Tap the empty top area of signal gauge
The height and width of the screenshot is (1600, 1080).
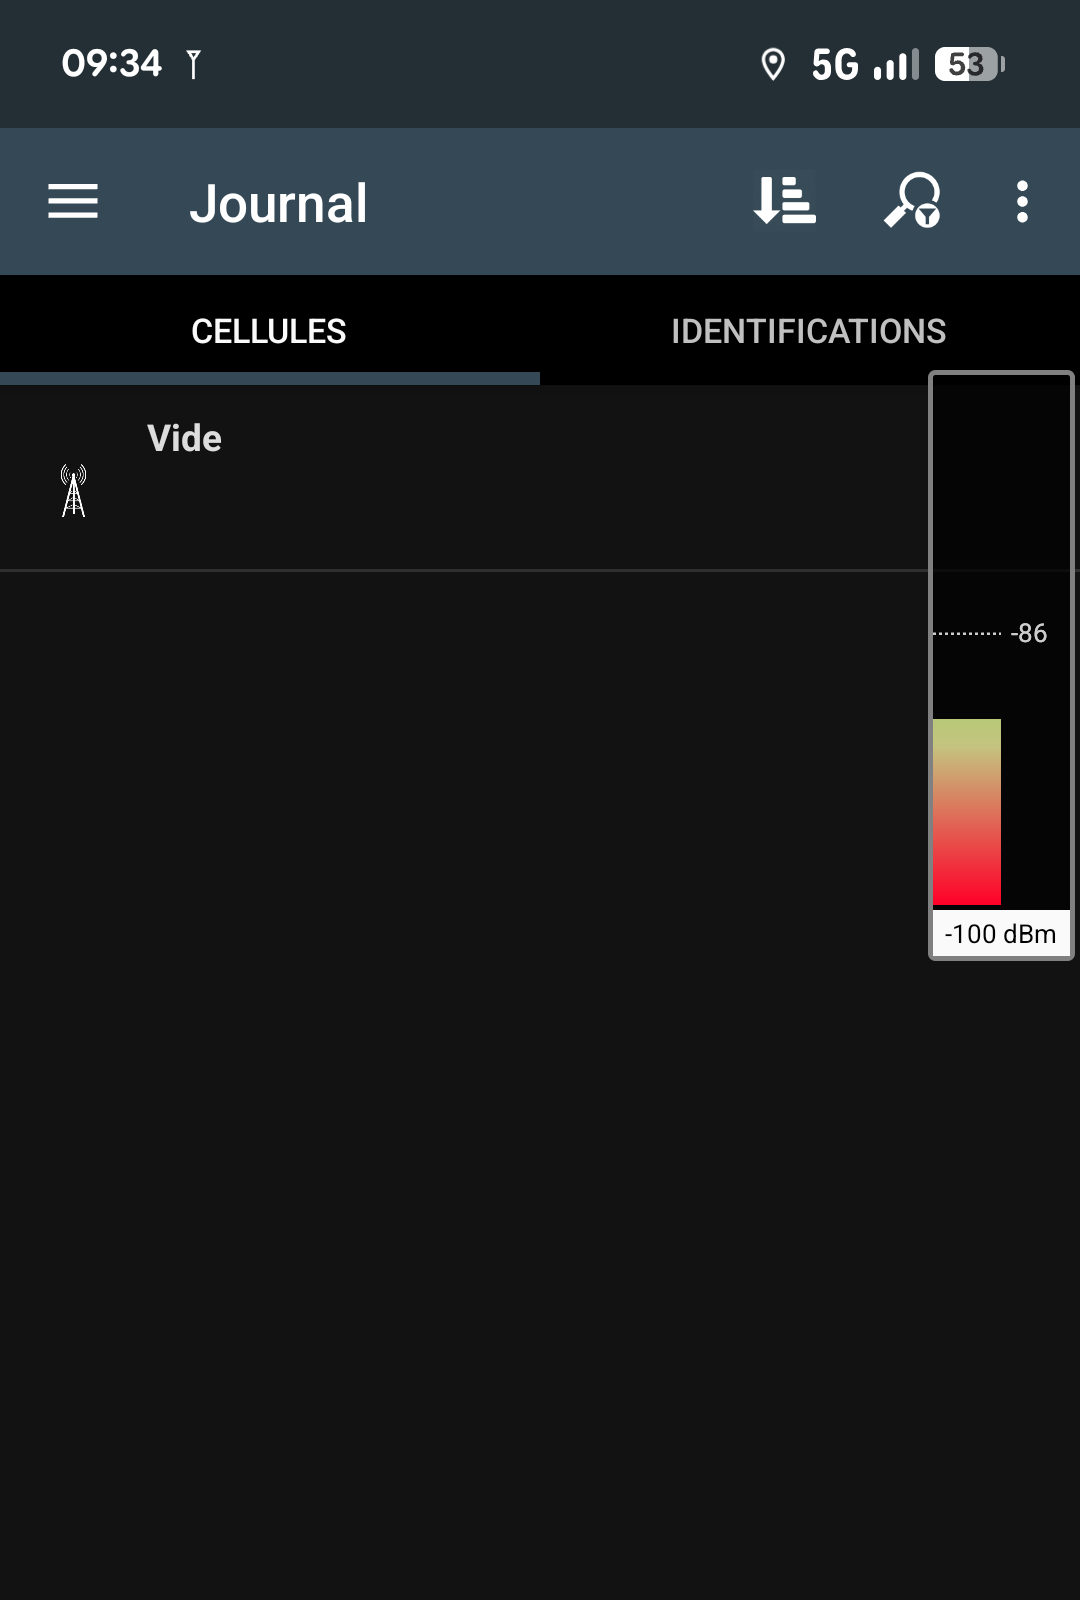click(x=1000, y=480)
